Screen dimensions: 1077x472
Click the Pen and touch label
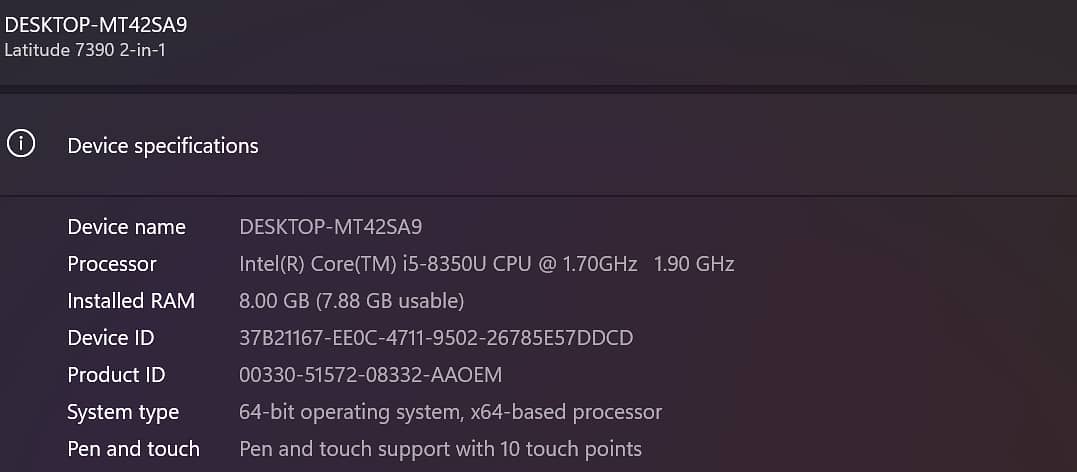tap(133, 449)
